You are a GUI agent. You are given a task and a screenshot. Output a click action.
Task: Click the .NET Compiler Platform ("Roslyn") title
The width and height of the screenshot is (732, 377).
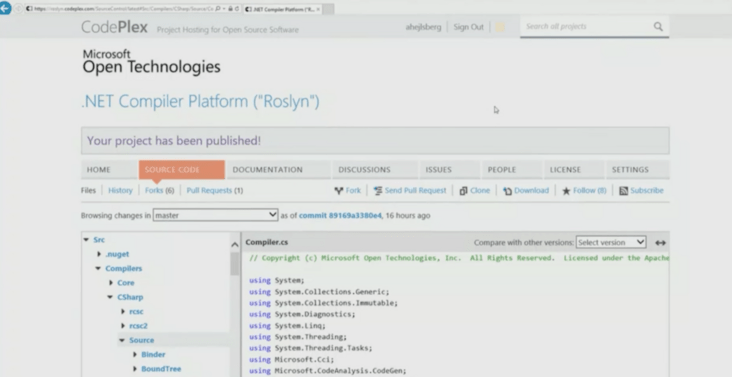tap(200, 101)
